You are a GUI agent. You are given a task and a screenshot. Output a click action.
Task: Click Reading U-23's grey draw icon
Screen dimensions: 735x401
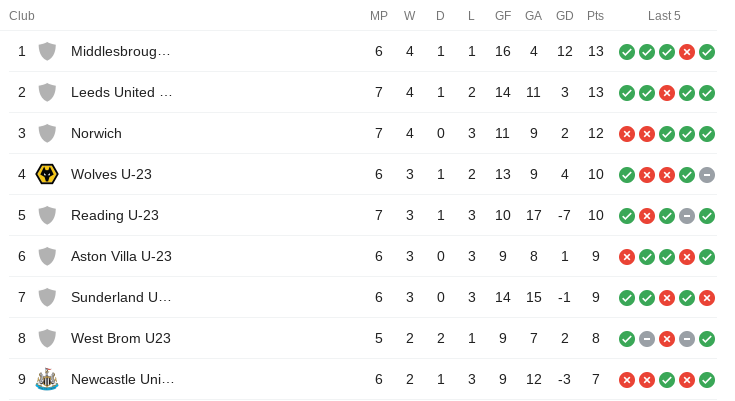click(687, 216)
